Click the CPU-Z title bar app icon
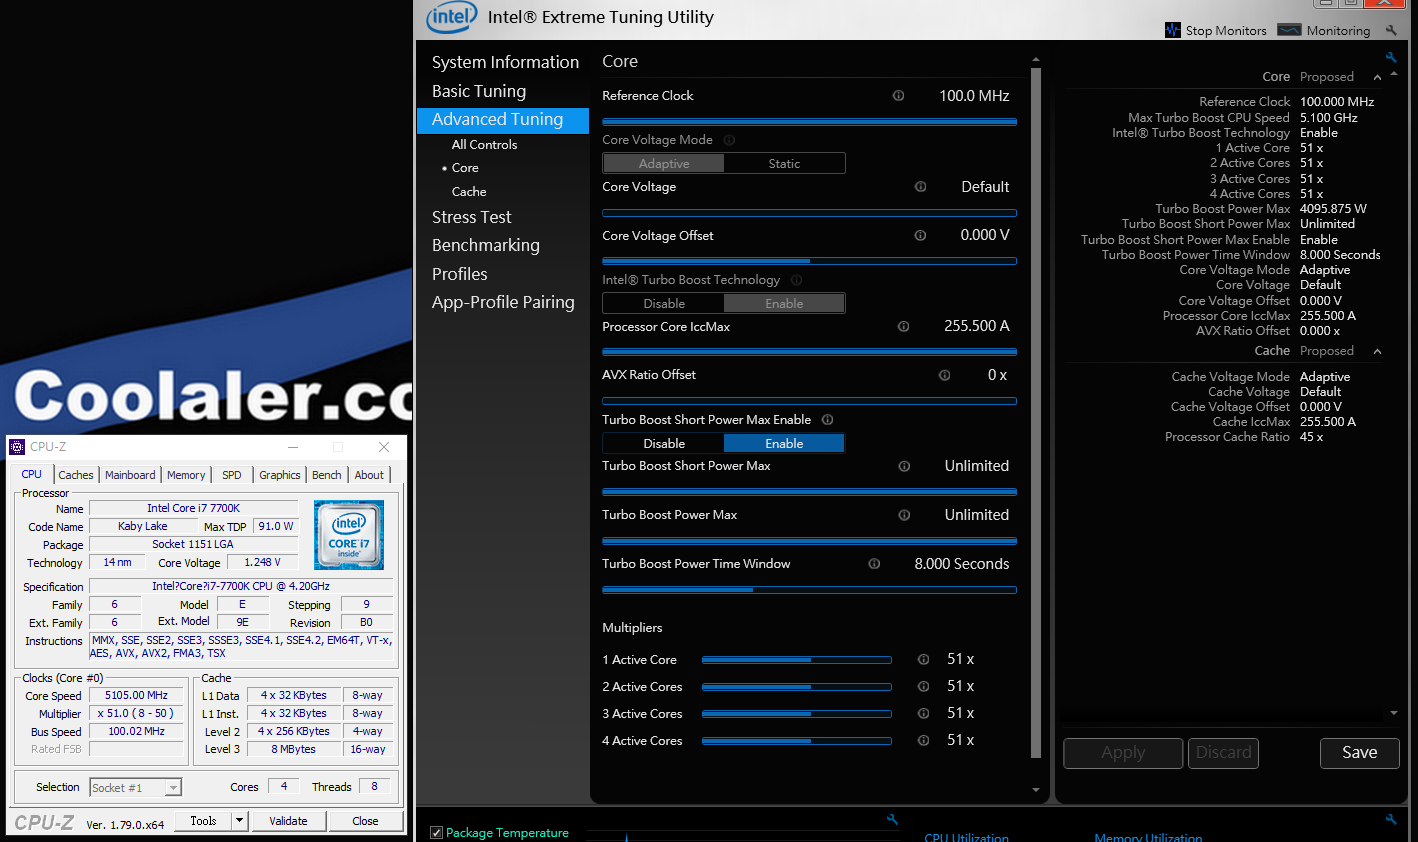Image resolution: width=1418 pixels, height=842 pixels. pos(17,447)
